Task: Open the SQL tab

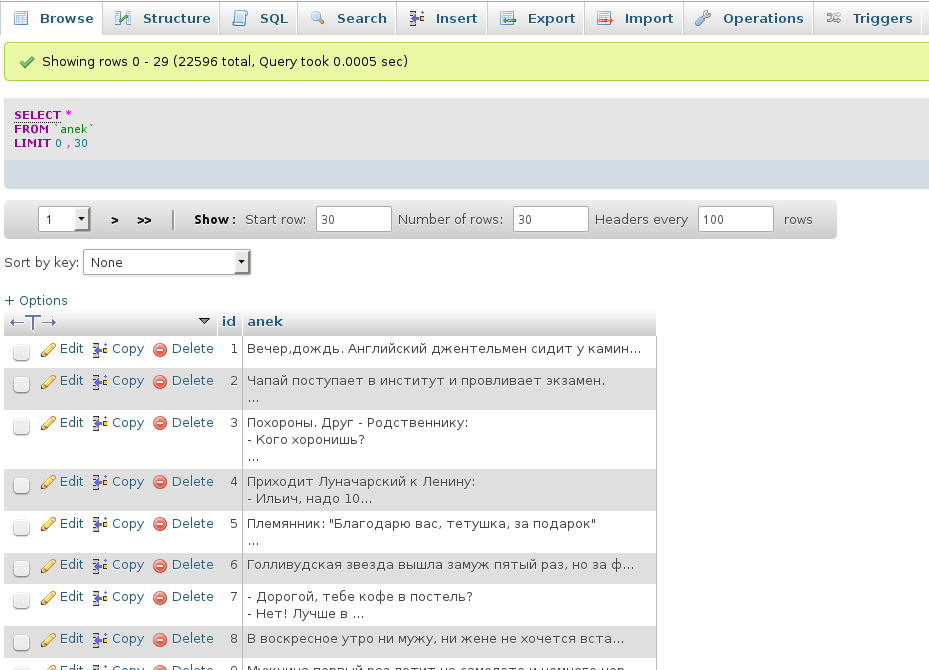Action: 259,18
